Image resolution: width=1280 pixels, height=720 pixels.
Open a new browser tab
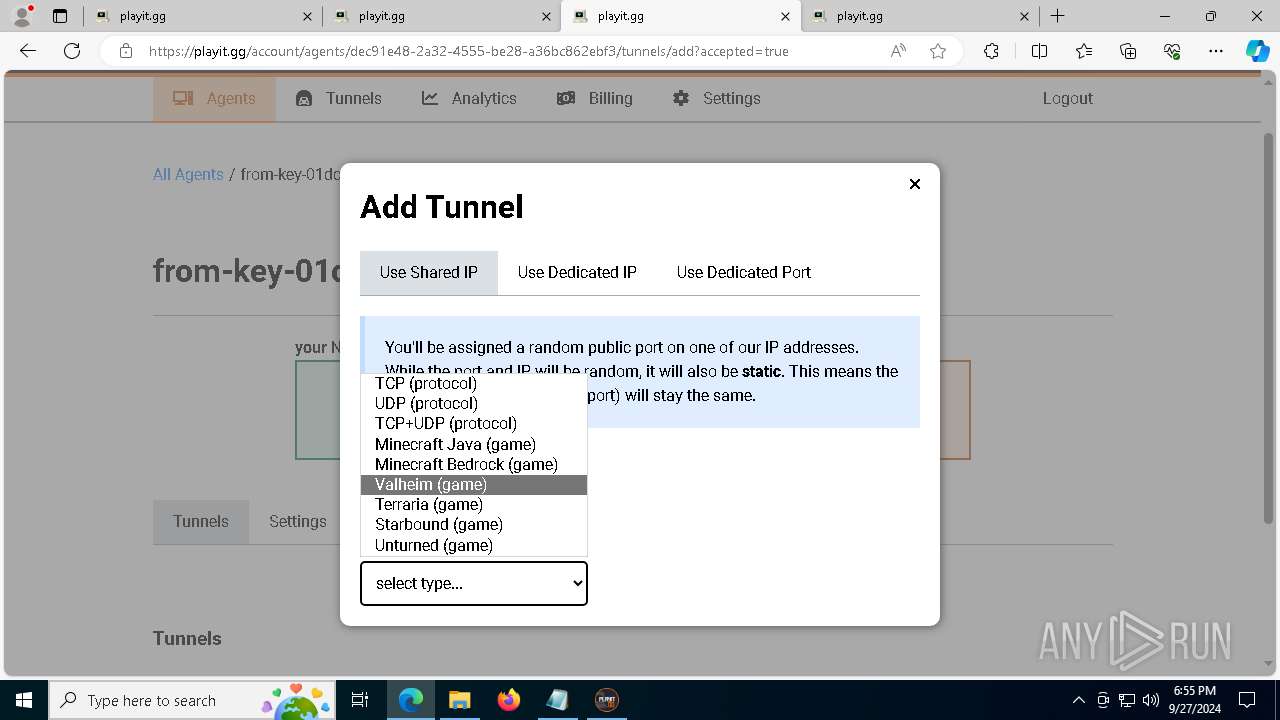[1057, 16]
